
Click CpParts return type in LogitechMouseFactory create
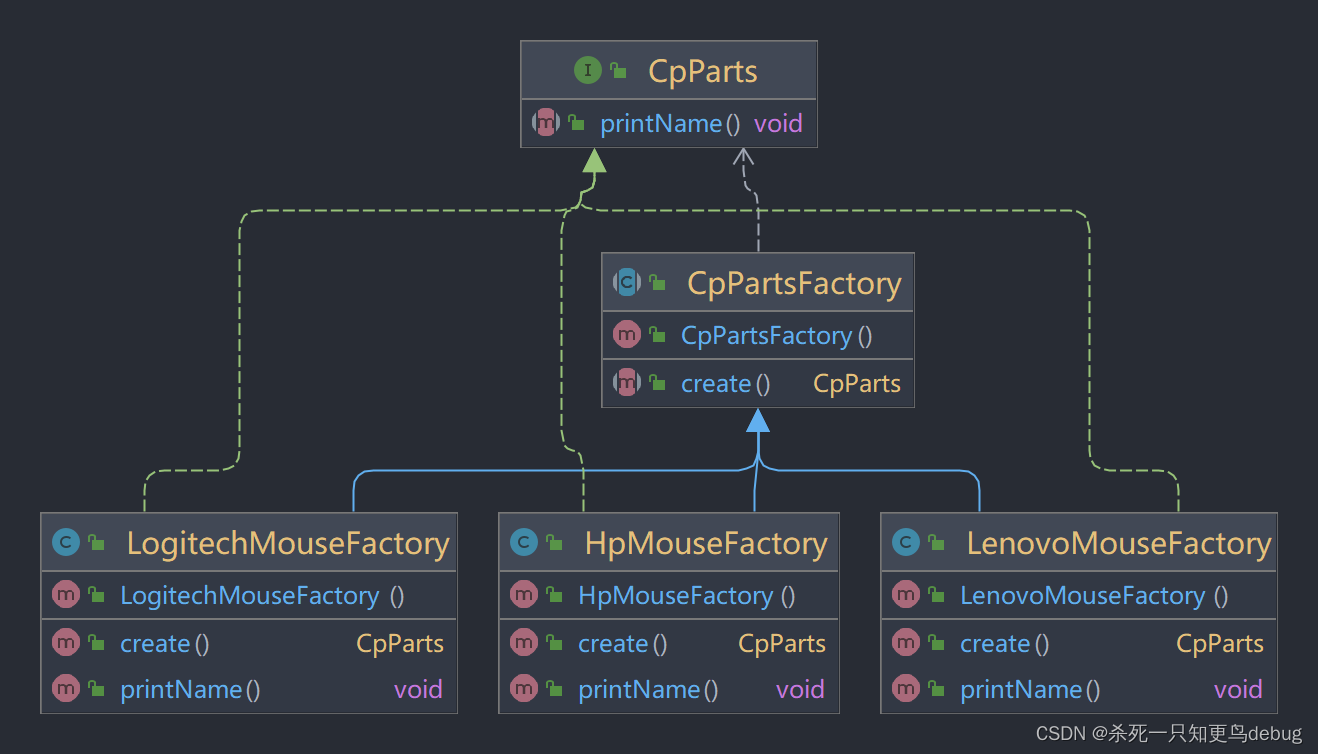(x=400, y=644)
